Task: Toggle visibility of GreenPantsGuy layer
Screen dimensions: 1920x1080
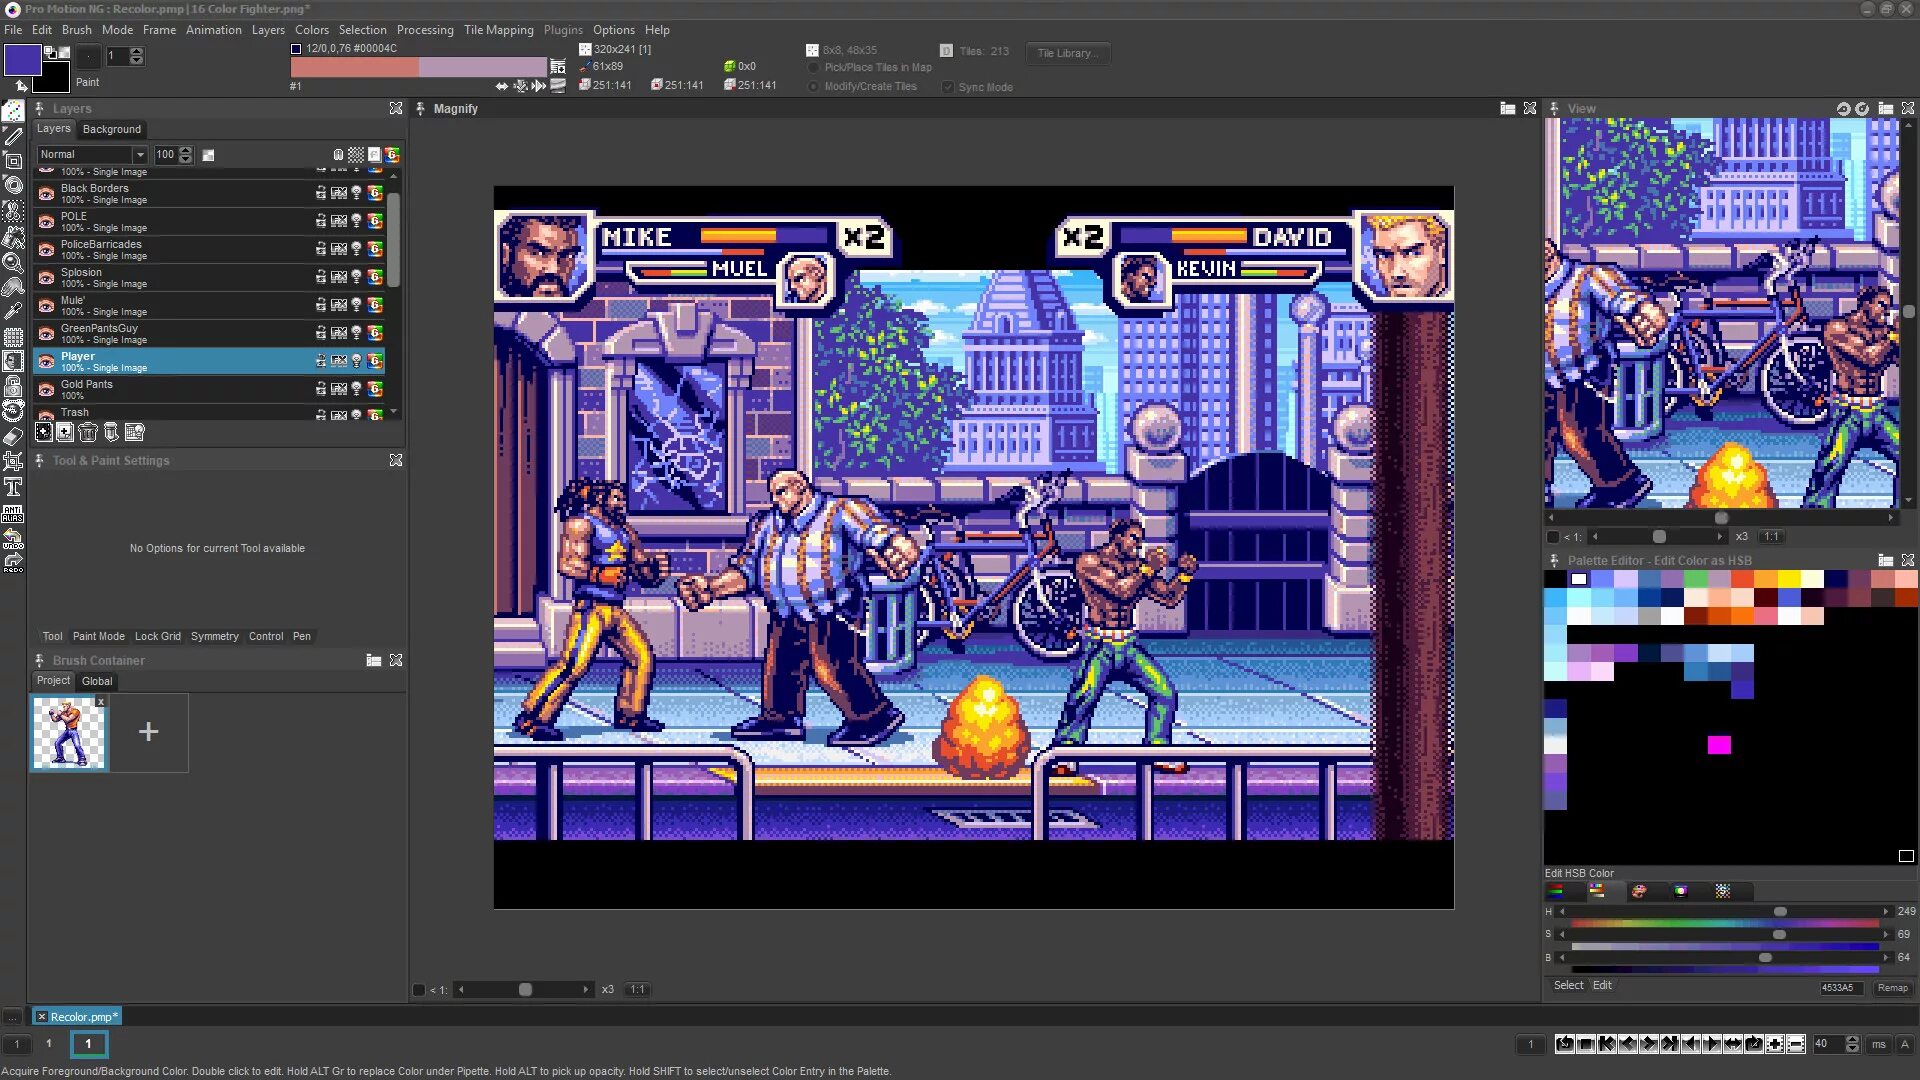Action: coord(46,333)
